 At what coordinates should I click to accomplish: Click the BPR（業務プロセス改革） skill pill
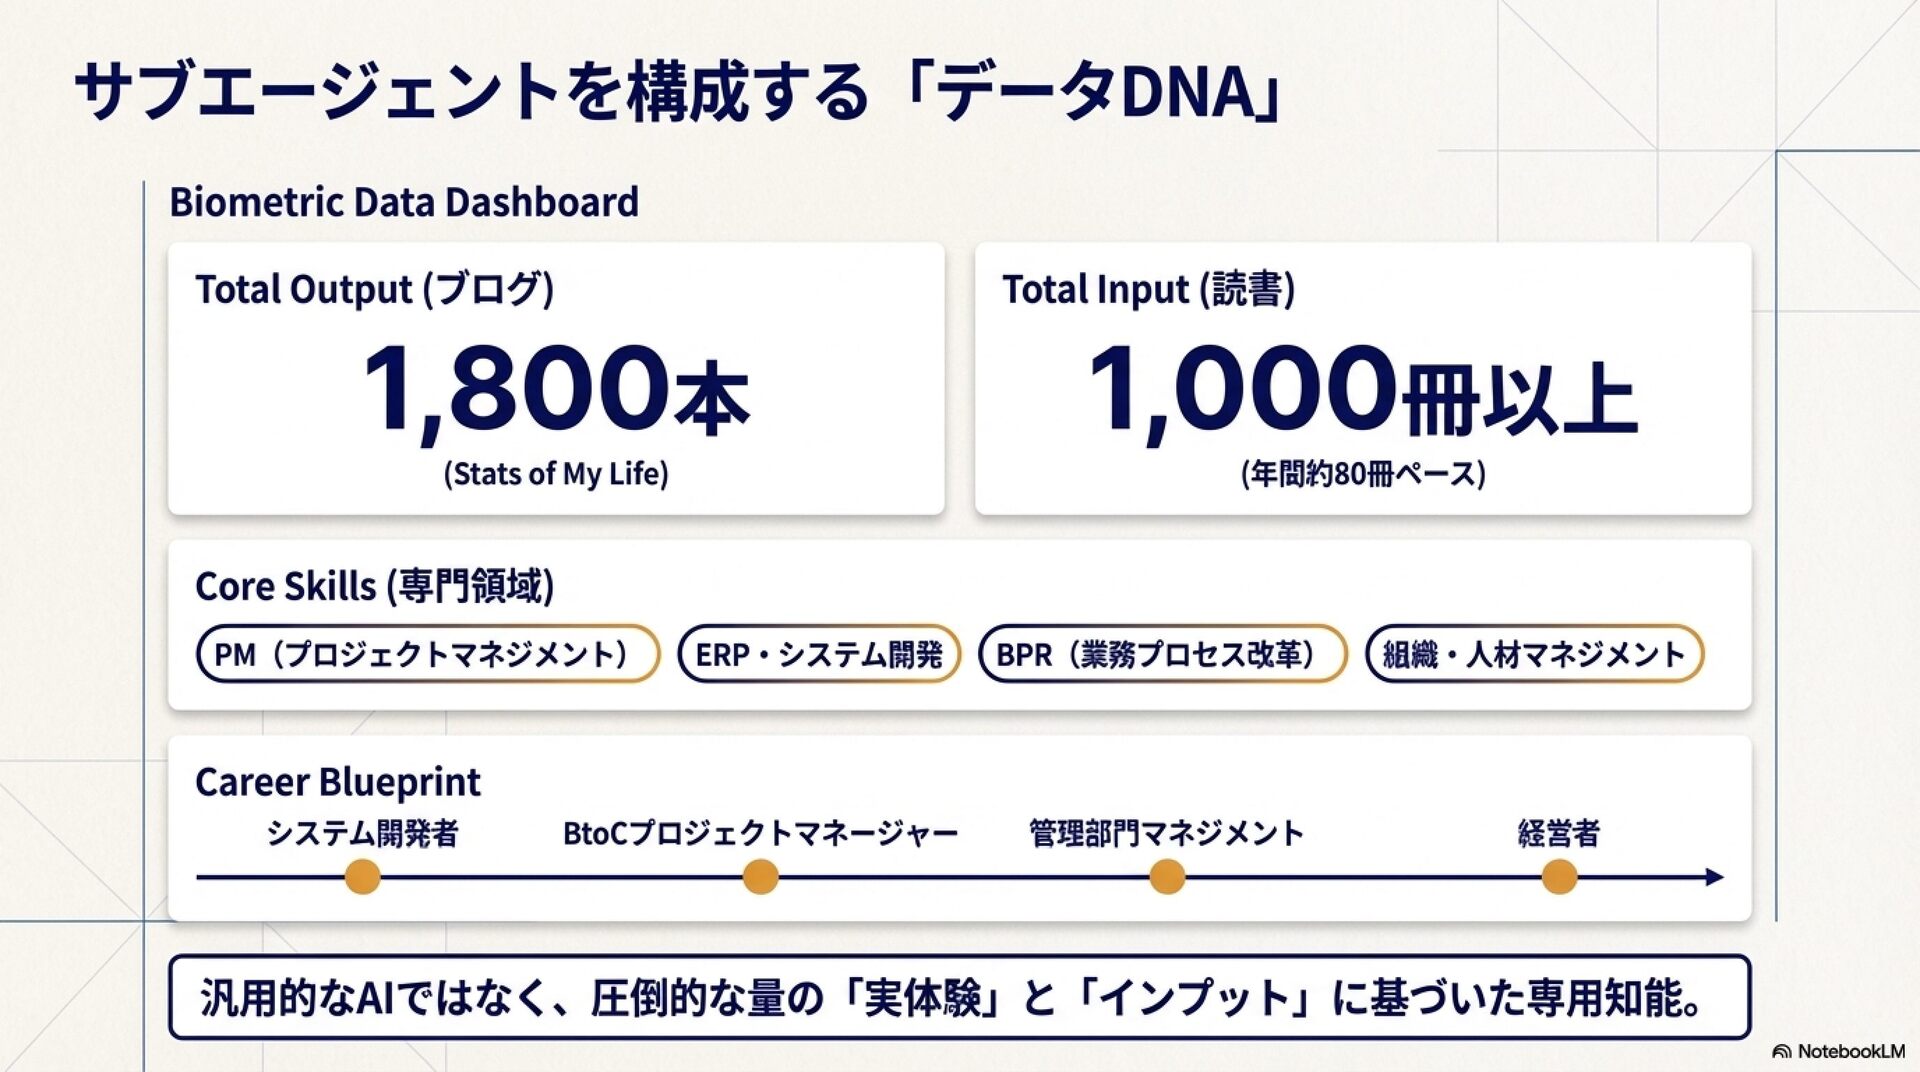(1163, 654)
